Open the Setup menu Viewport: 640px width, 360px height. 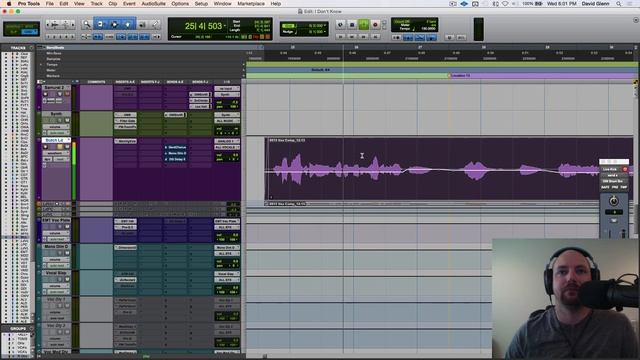pyautogui.click(x=201, y=4)
